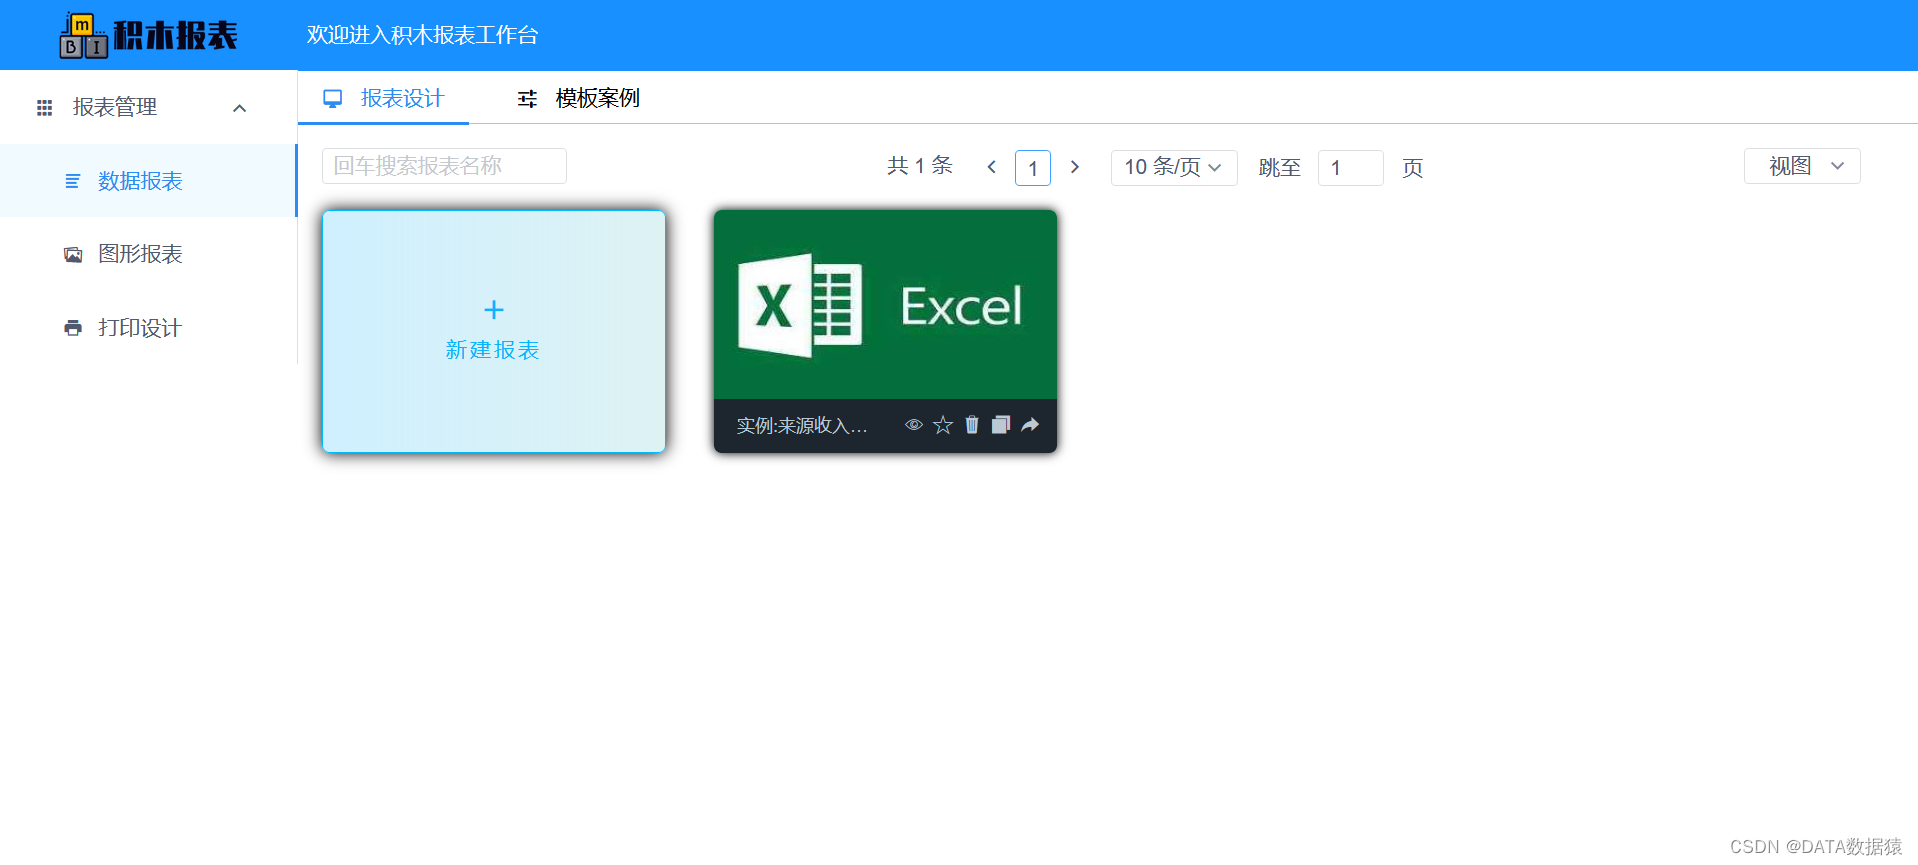Open the 10 条/页 page size dropdown
Viewport: 1918px width, 865px height.
click(x=1174, y=167)
